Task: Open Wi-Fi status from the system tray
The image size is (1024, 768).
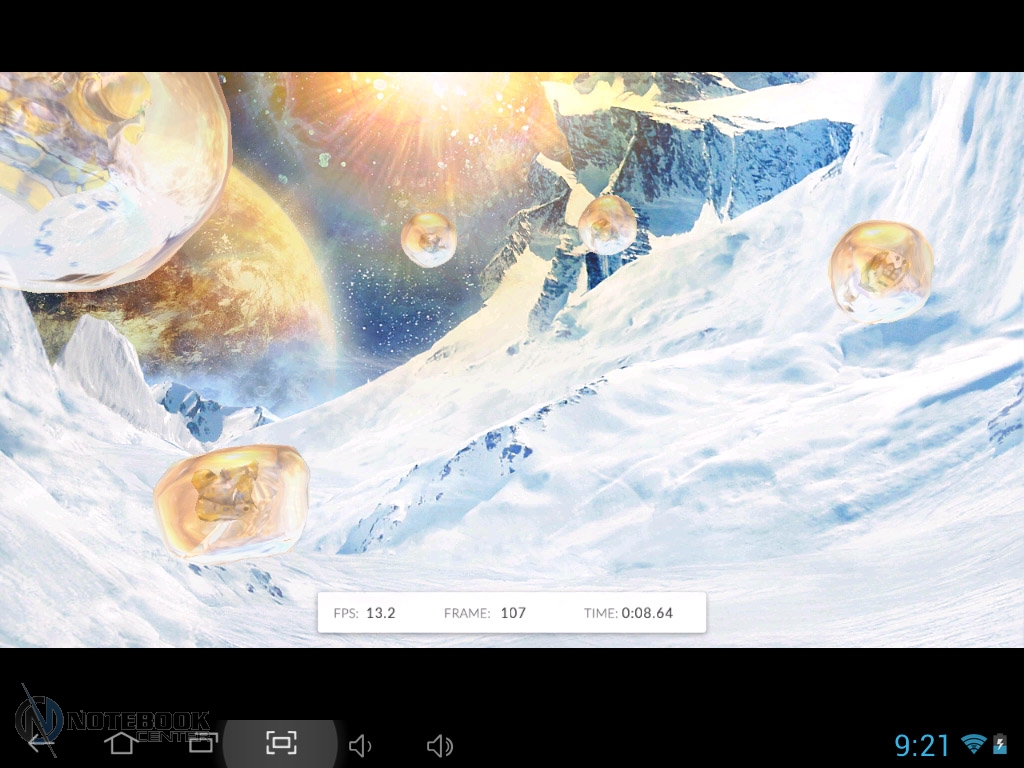Action: (x=972, y=744)
